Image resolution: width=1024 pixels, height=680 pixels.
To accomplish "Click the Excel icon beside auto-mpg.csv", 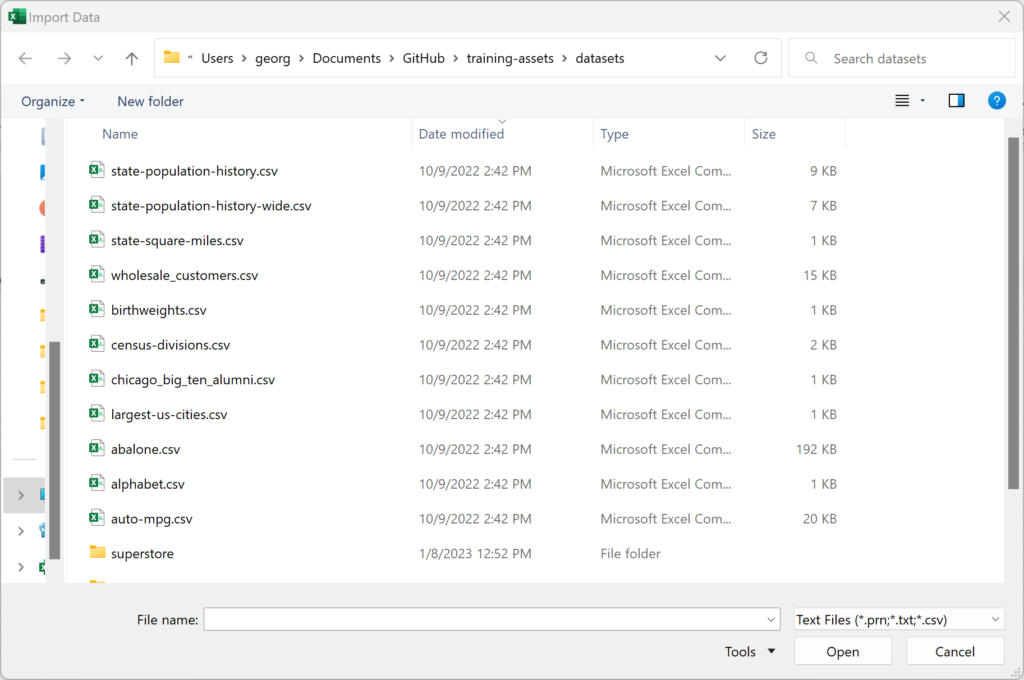I will coord(96,519).
